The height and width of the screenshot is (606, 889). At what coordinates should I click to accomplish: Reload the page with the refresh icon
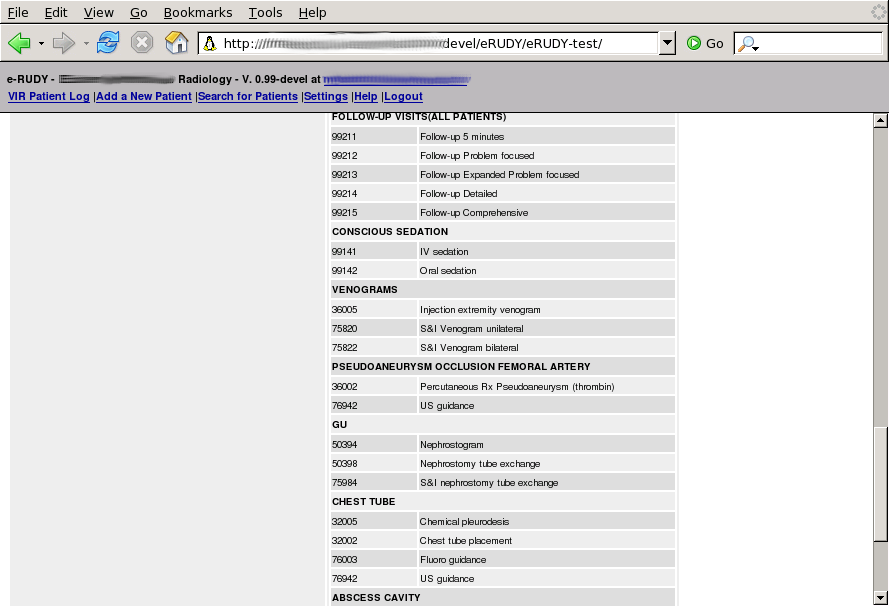(x=108, y=43)
